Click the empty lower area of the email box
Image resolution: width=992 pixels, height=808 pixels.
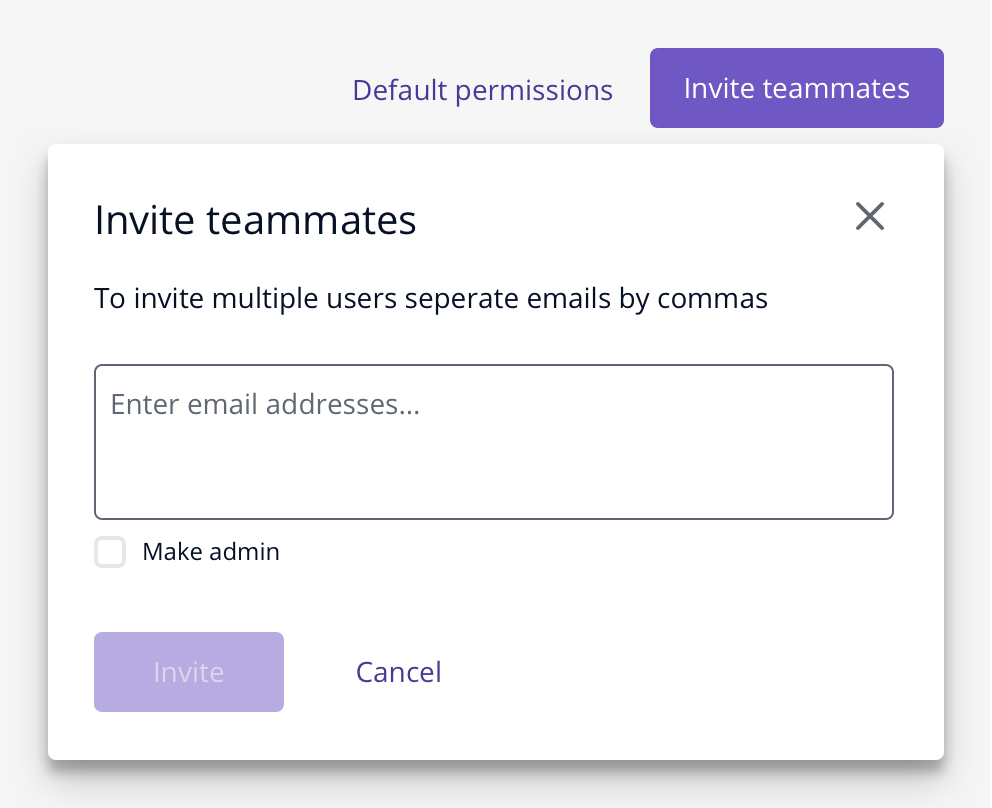point(494,475)
